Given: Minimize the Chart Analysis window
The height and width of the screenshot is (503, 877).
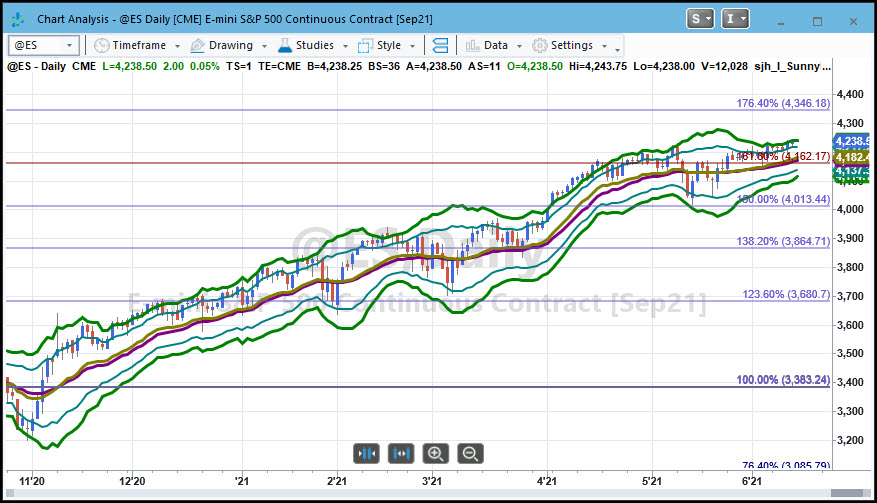Looking at the screenshot, I should tap(781, 22).
